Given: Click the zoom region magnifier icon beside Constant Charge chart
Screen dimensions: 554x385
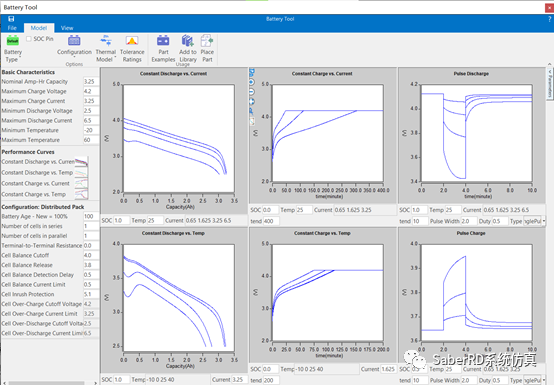Looking at the screenshot, I should click(252, 111).
